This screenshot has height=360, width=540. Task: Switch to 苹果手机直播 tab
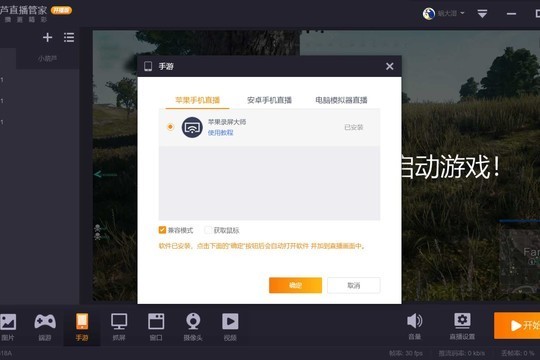[198, 100]
